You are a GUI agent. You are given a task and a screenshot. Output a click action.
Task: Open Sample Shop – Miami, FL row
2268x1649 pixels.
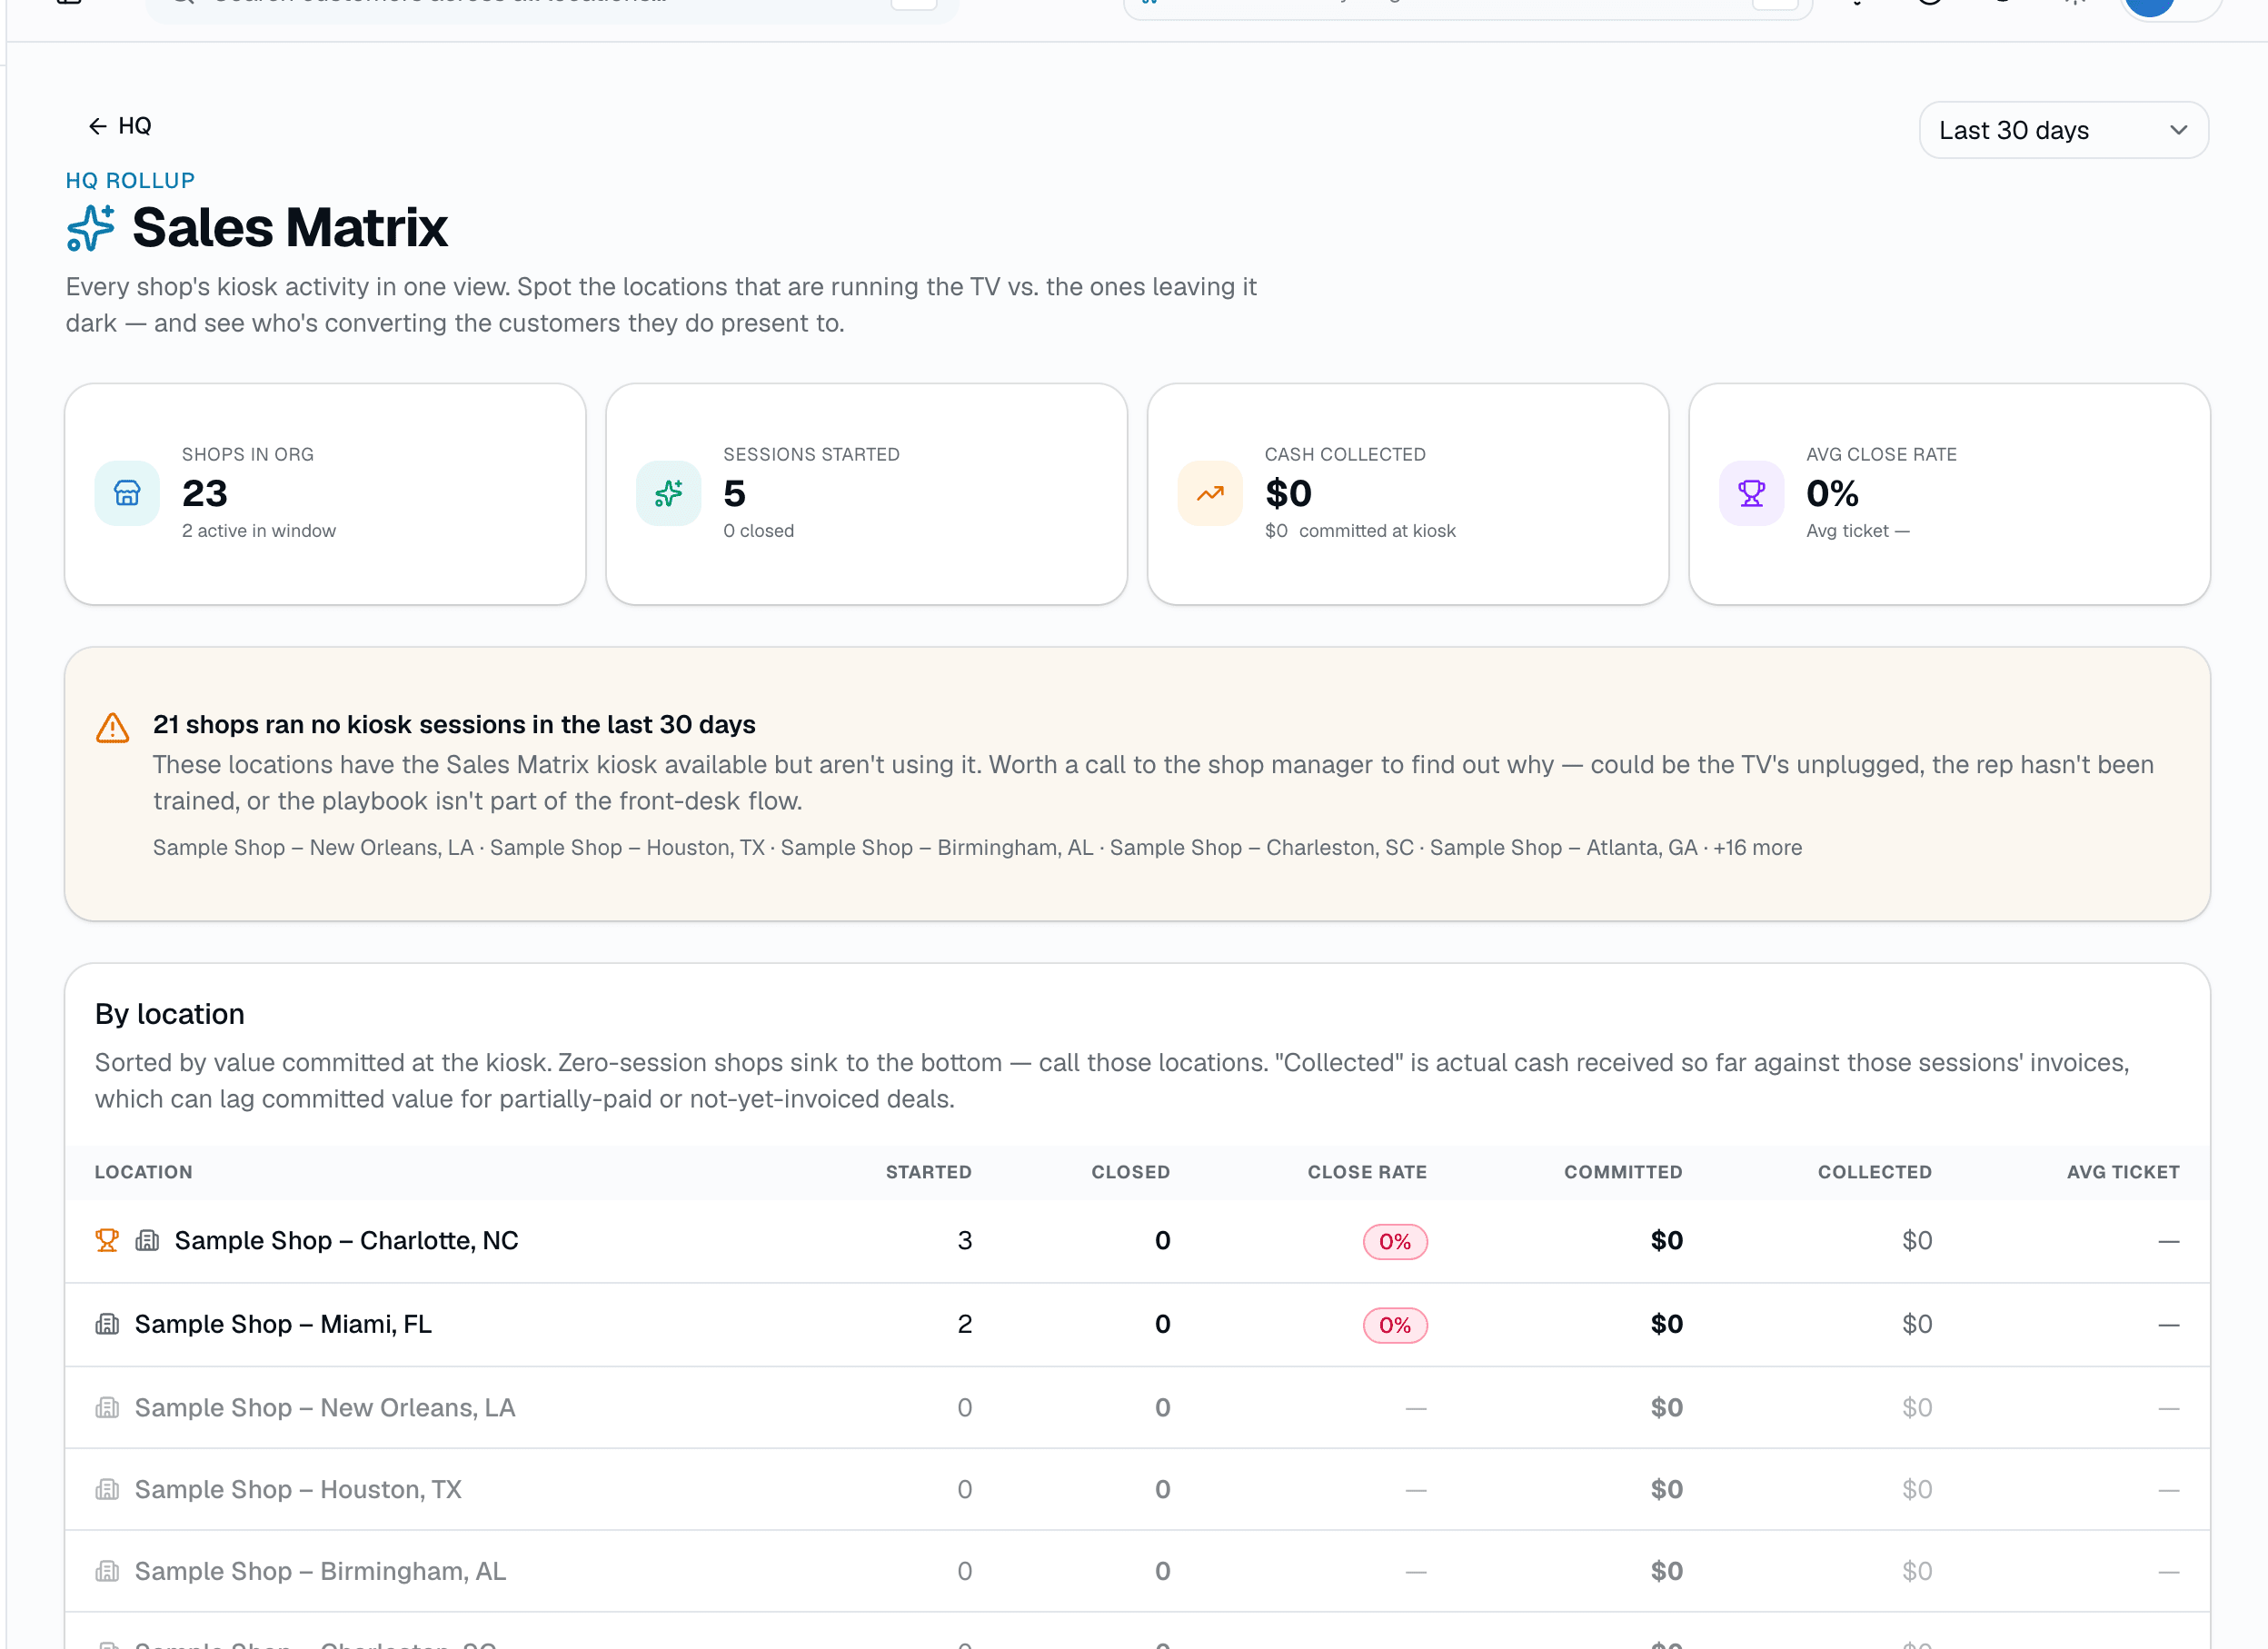pos(1137,1325)
